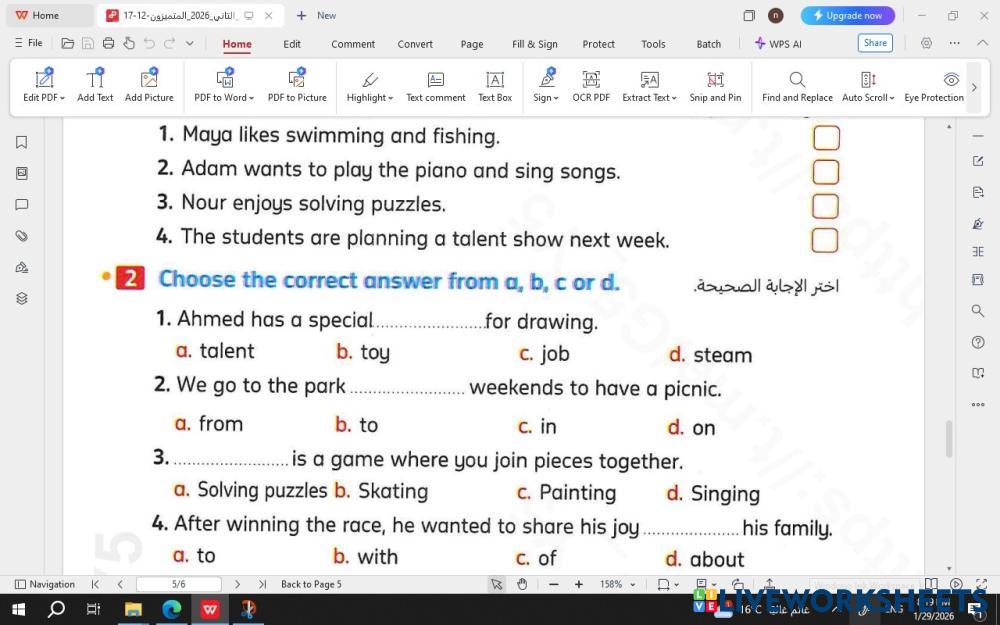The width and height of the screenshot is (1000, 625).
Task: Click the vertical scrollbar thumb
Action: 949,438
